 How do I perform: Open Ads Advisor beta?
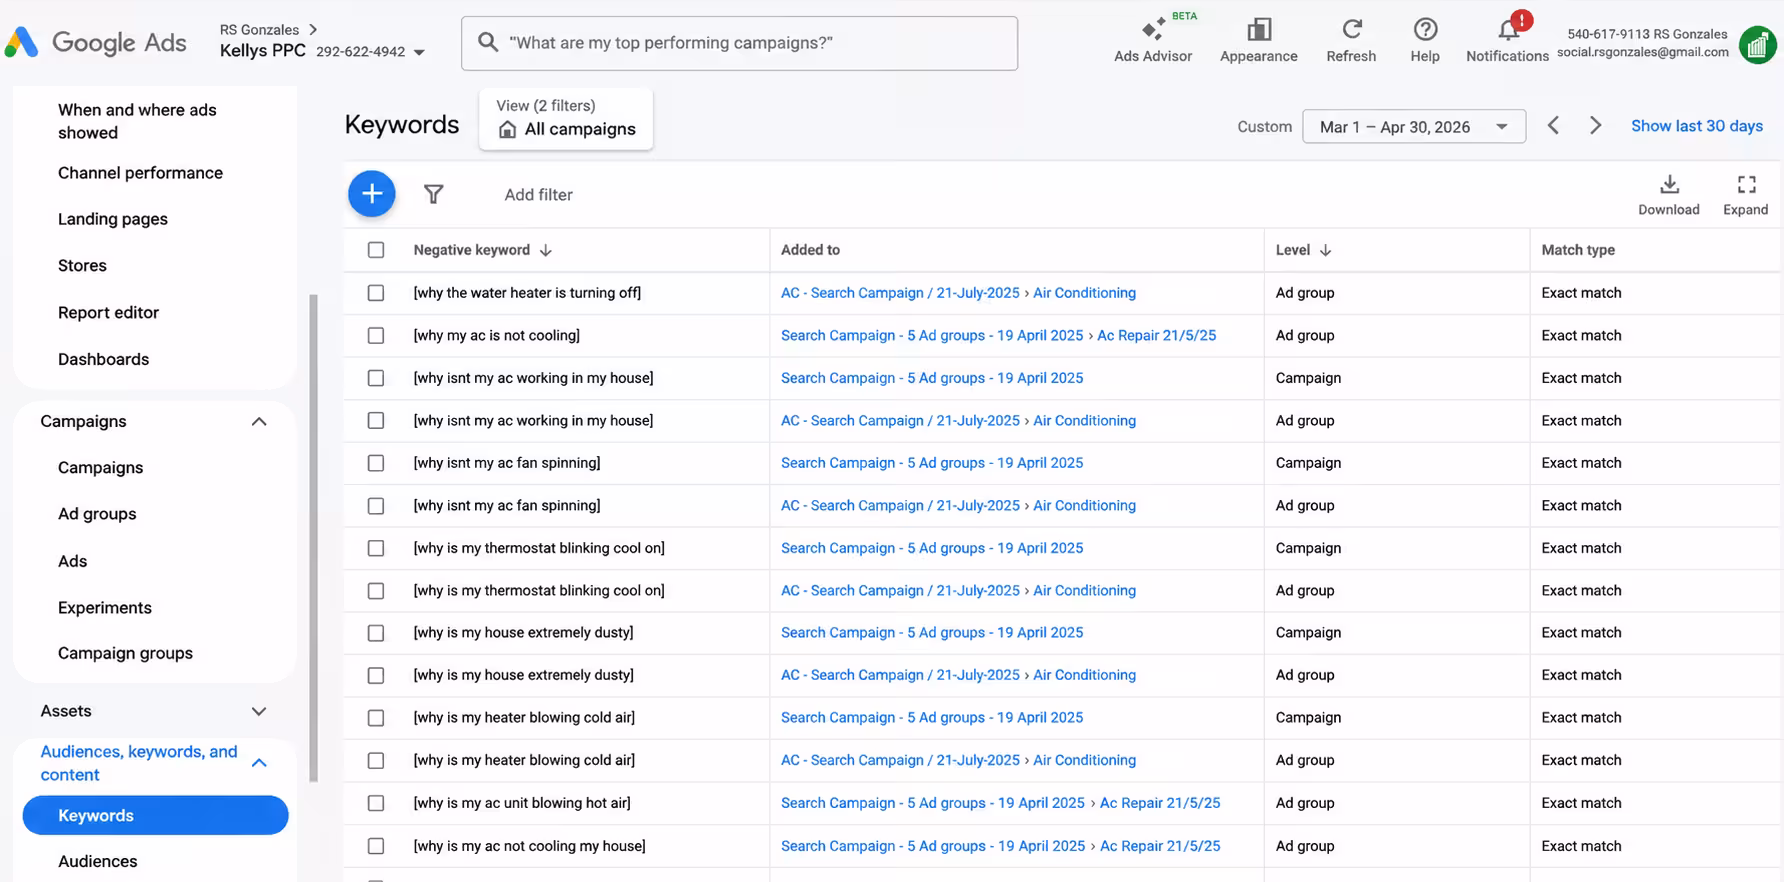(1153, 41)
